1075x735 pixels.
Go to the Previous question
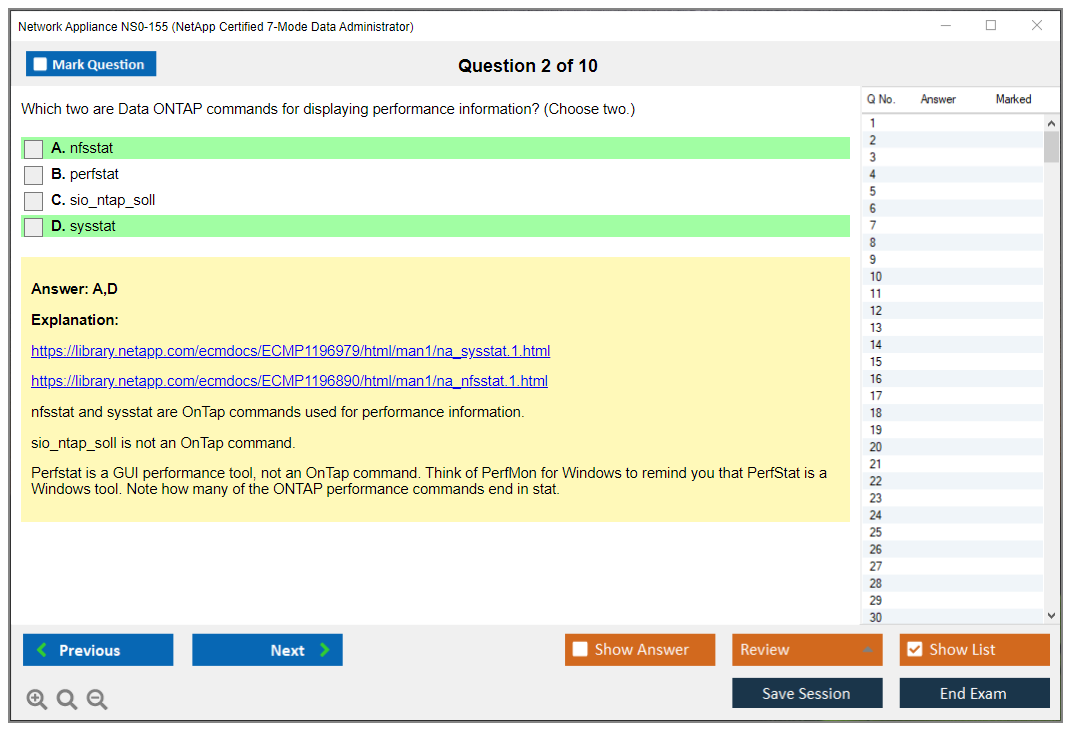coord(98,650)
